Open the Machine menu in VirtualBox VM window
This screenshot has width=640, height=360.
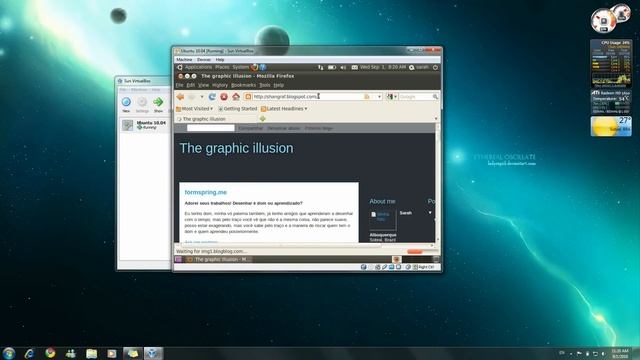click(184, 60)
